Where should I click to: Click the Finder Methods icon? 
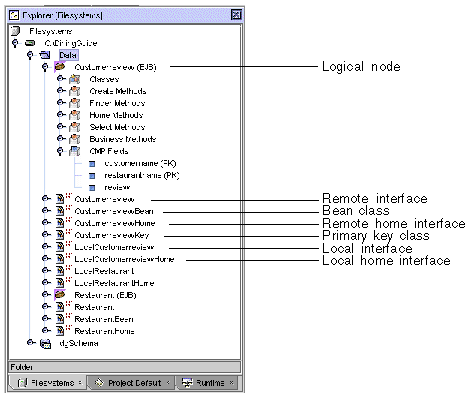click(x=75, y=103)
